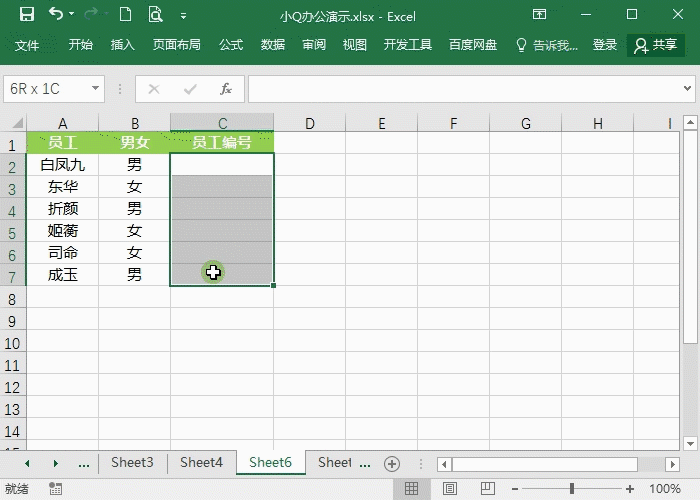Click the zoom out minus button
Image resolution: width=700 pixels, height=500 pixels.
pyautogui.click(x=515, y=489)
